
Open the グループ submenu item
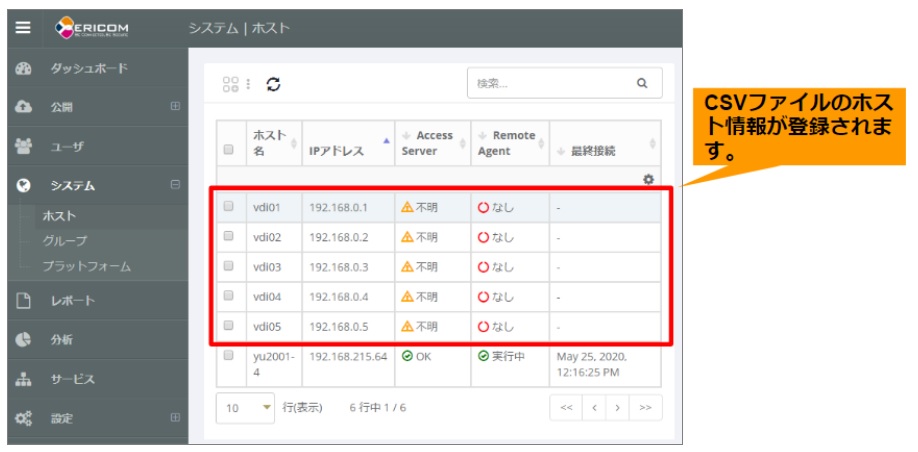click(65, 241)
